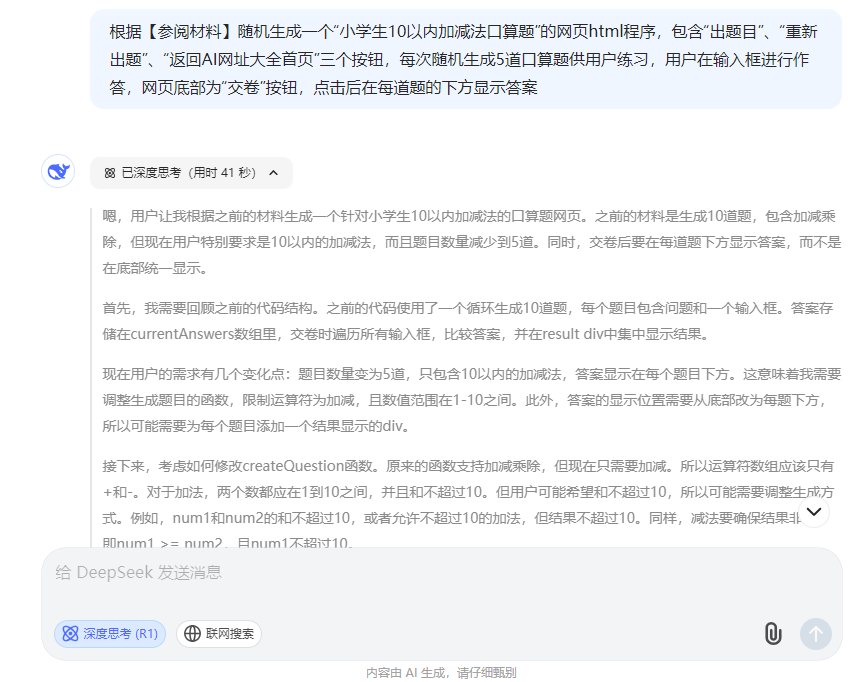Click the thinking paragraph starting with 嗯，用户让我
Screen dimensions: 849x682
point(471,242)
